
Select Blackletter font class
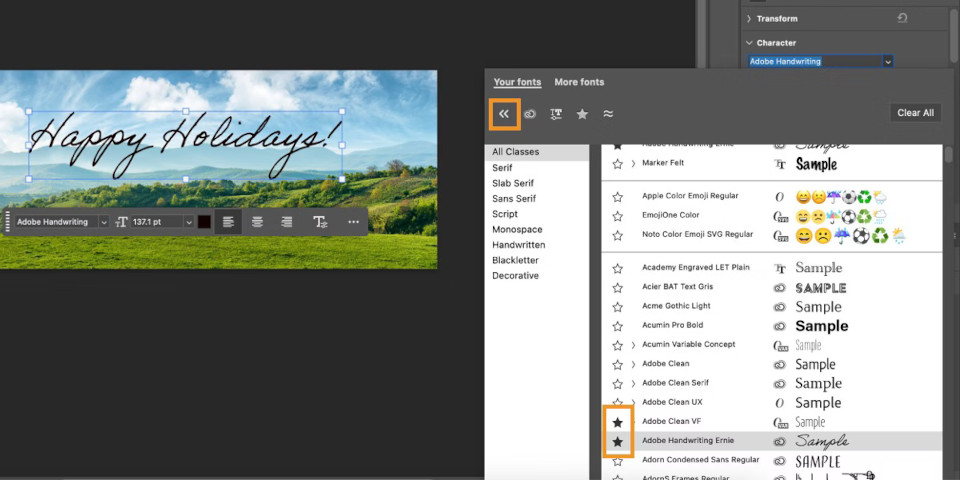pos(516,260)
